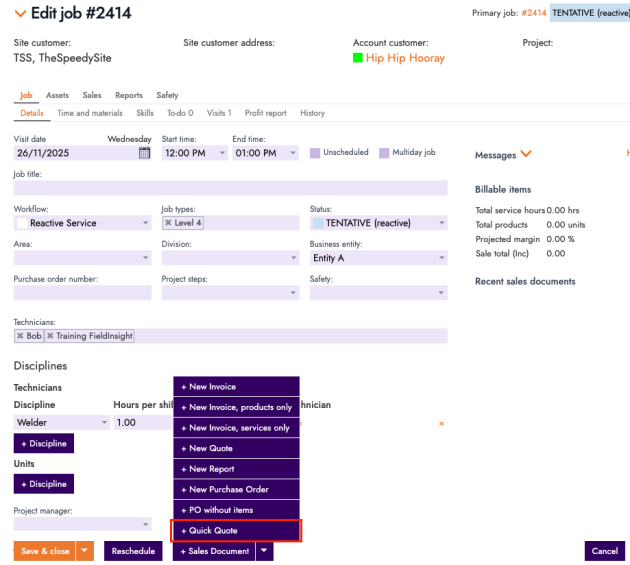Remove Level 4 job type tag
Viewport: 630px width, 565px height.
click(x=168, y=223)
